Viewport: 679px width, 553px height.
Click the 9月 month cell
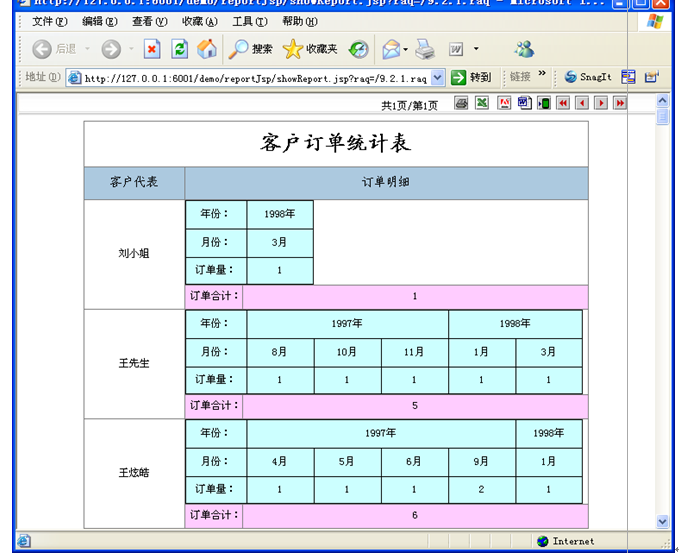[x=482, y=462]
